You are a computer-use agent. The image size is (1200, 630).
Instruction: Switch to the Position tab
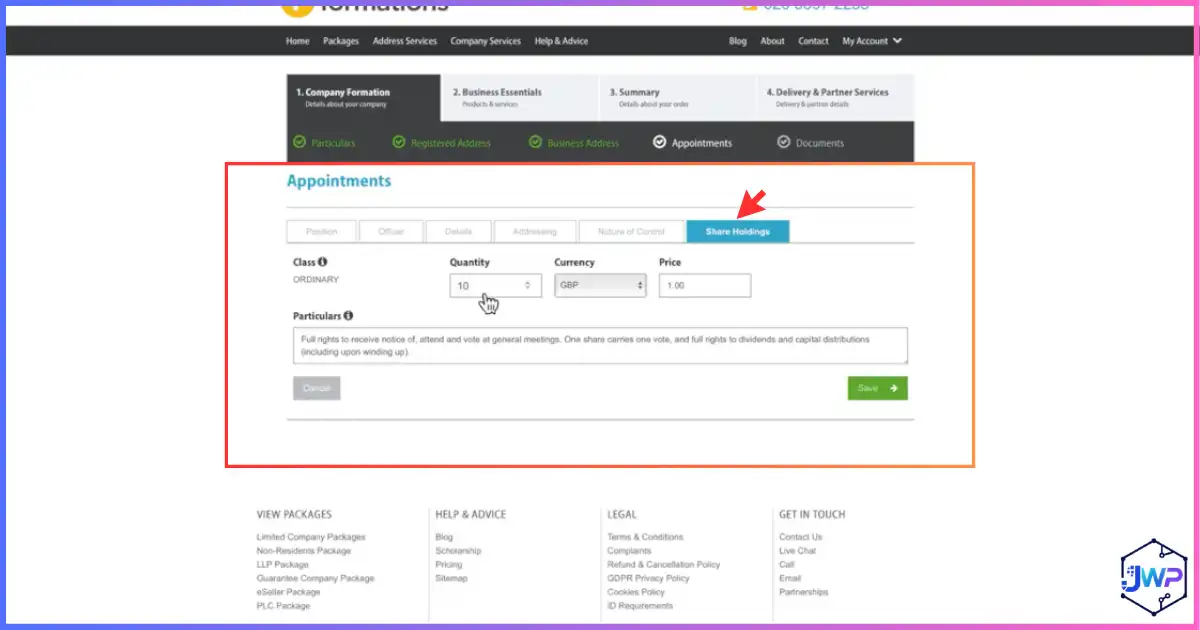pos(321,231)
